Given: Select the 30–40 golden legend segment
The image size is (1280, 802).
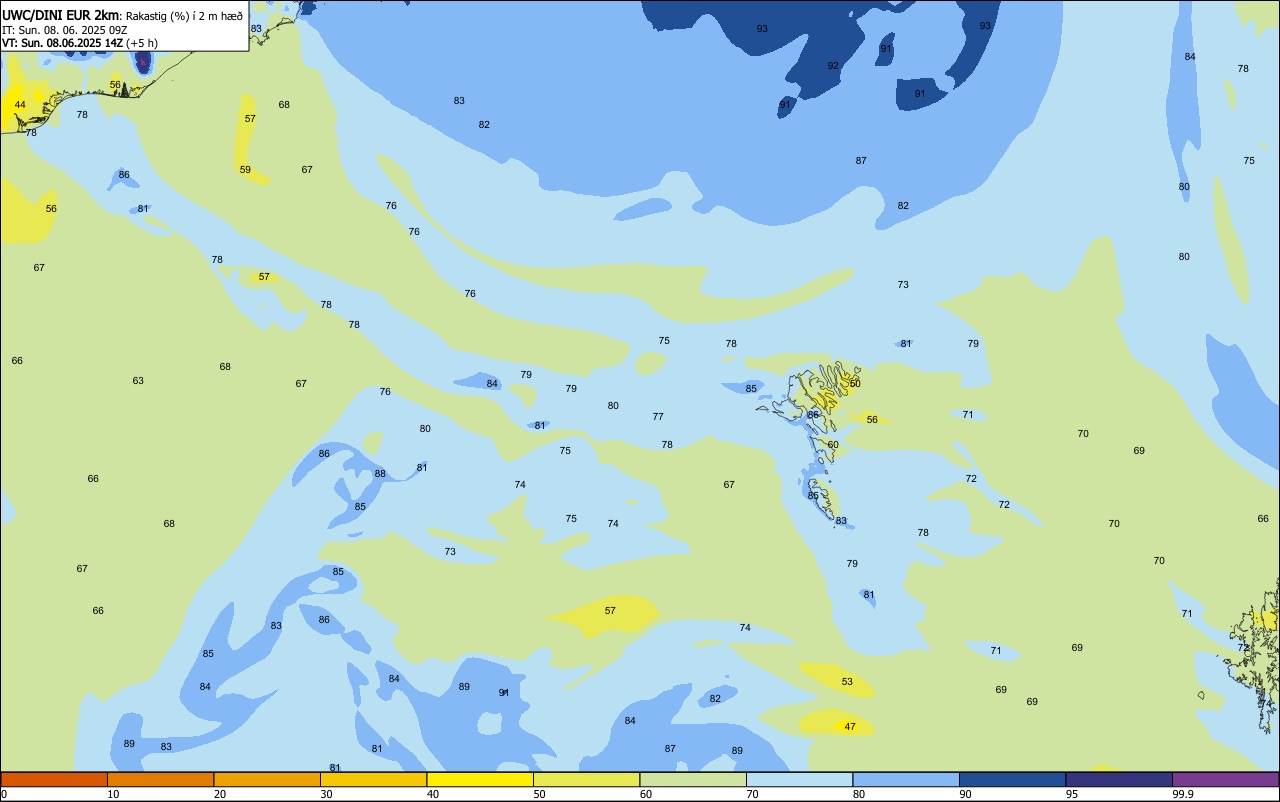Looking at the screenshot, I should click(x=373, y=779).
